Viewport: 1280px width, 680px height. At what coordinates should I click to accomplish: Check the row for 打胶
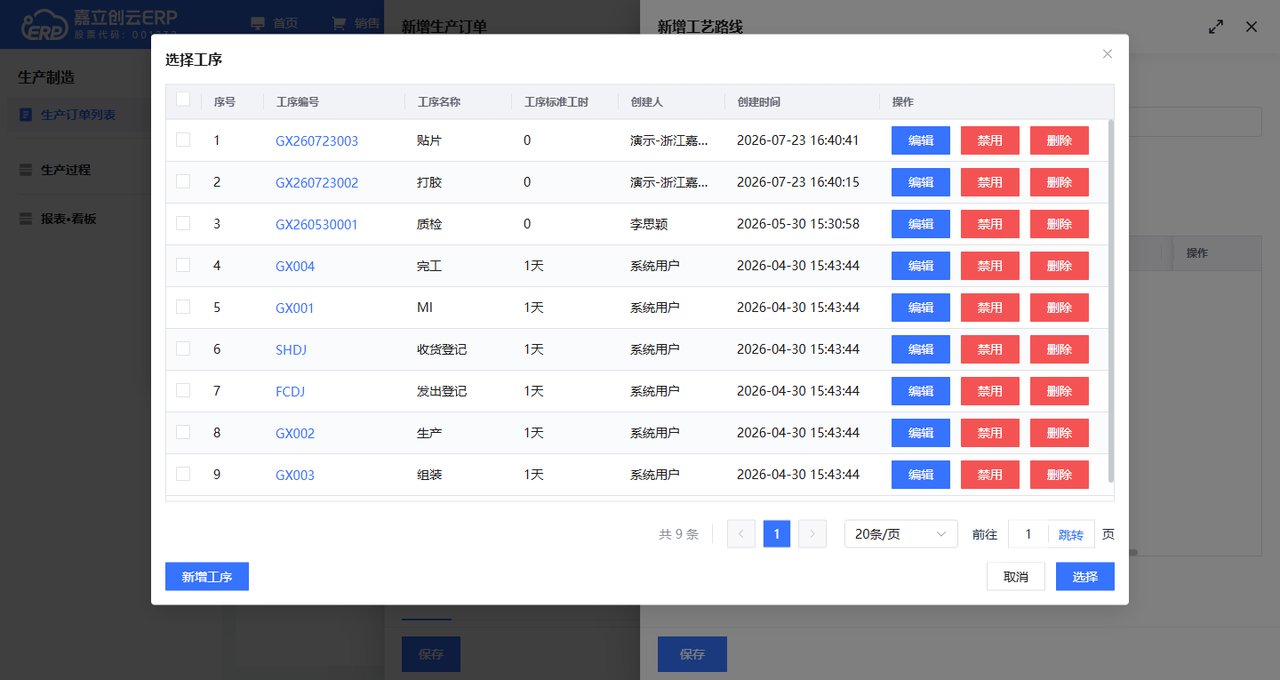tap(183, 182)
